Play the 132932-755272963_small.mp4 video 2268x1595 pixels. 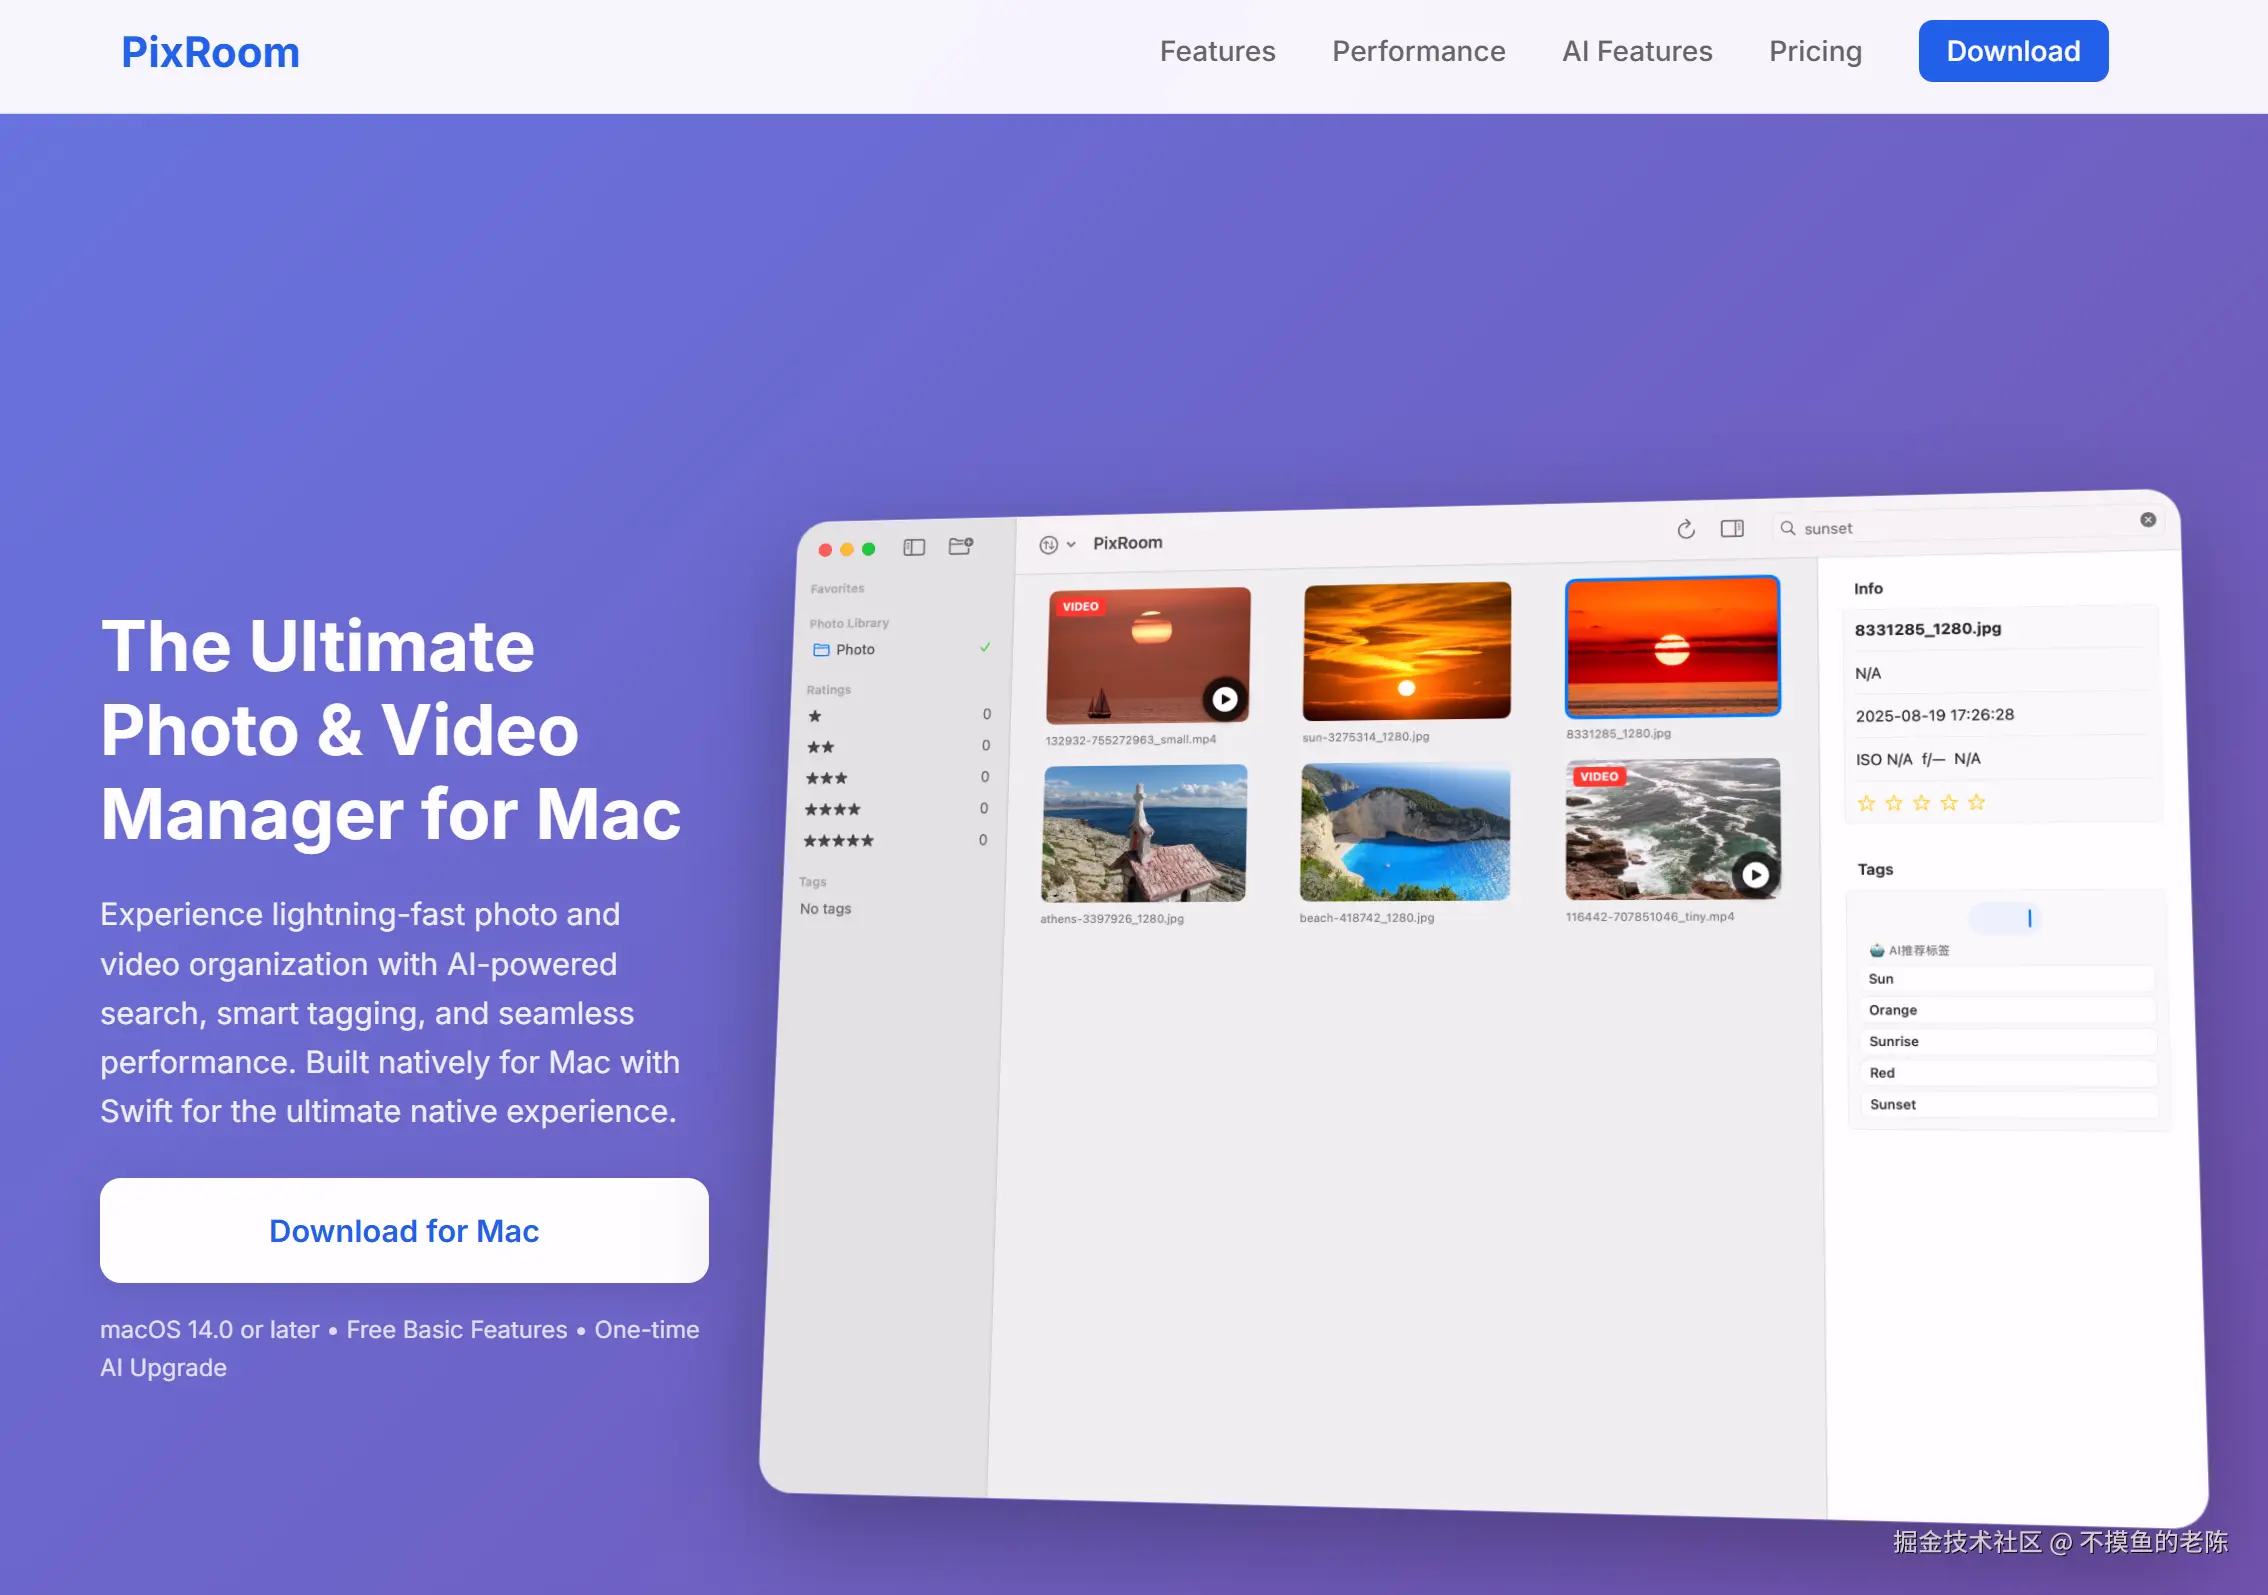pos(1224,699)
